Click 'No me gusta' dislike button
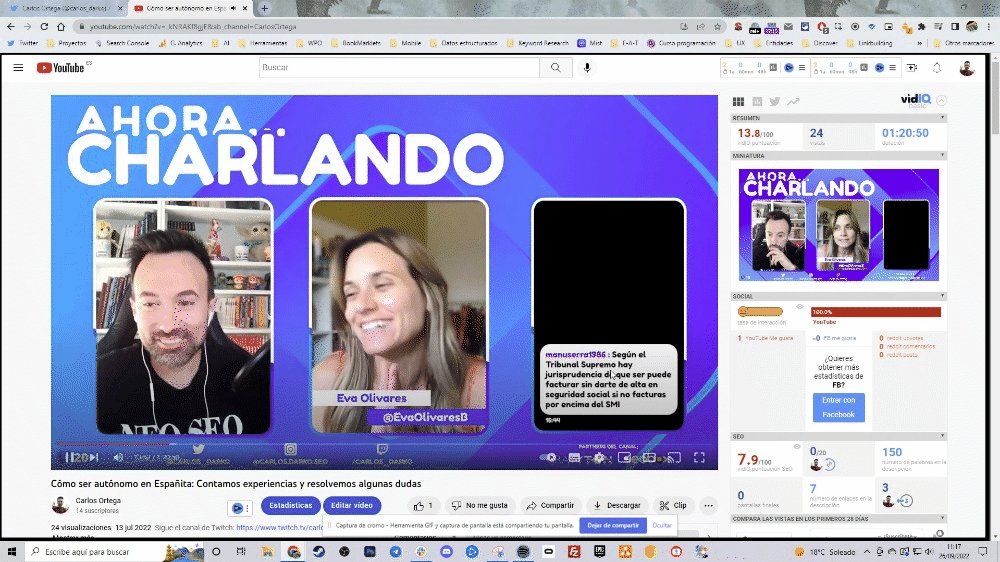The image size is (1000, 562). [x=480, y=505]
